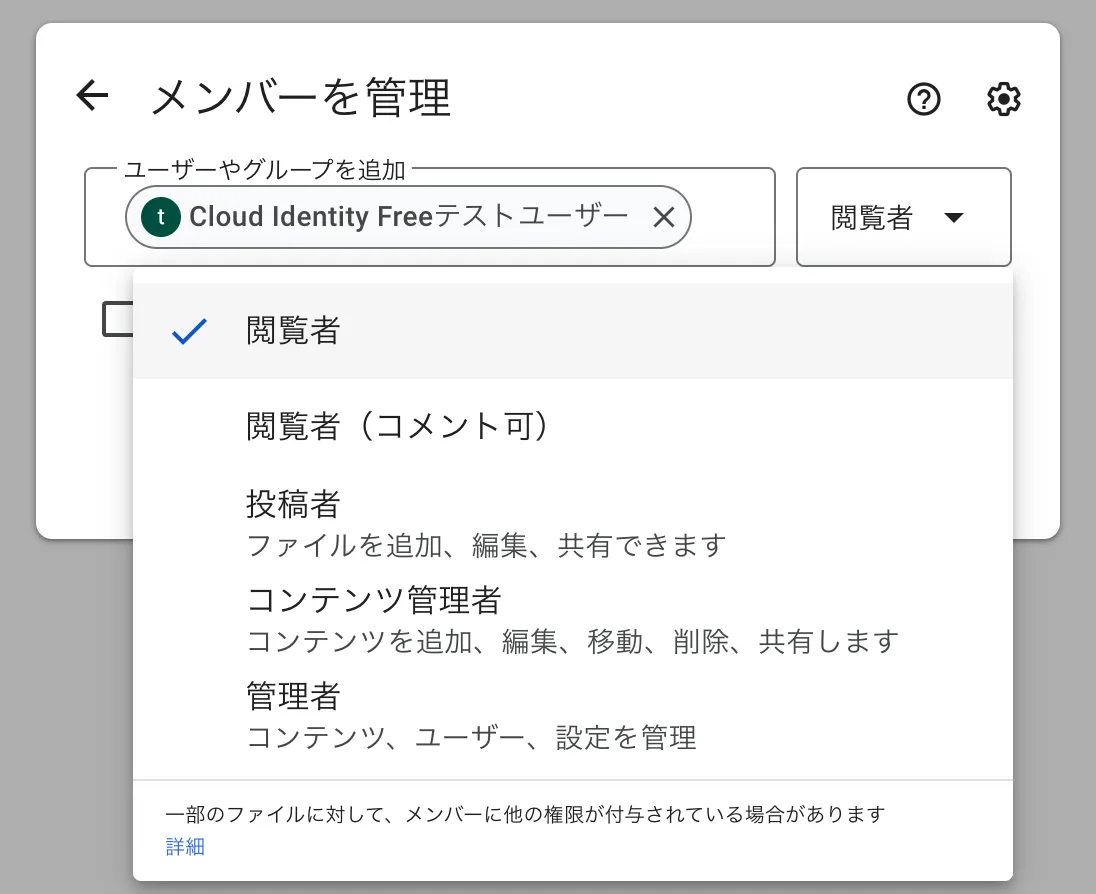
Task: Click the ユーザーやグループを追加 field label
Action: [x=264, y=170]
